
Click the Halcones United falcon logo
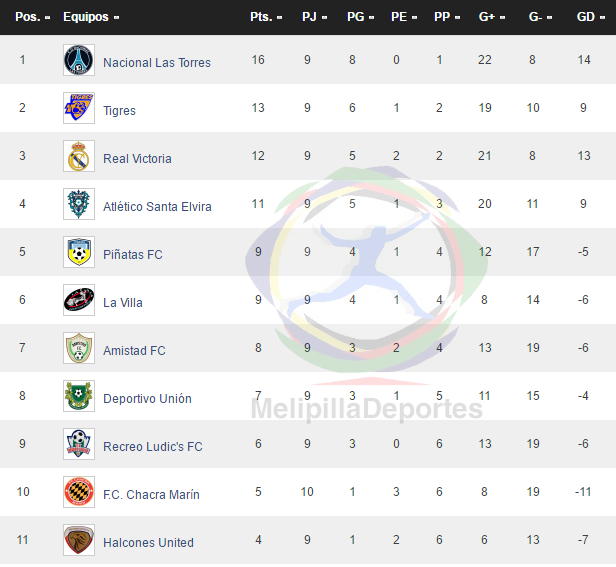(79, 540)
